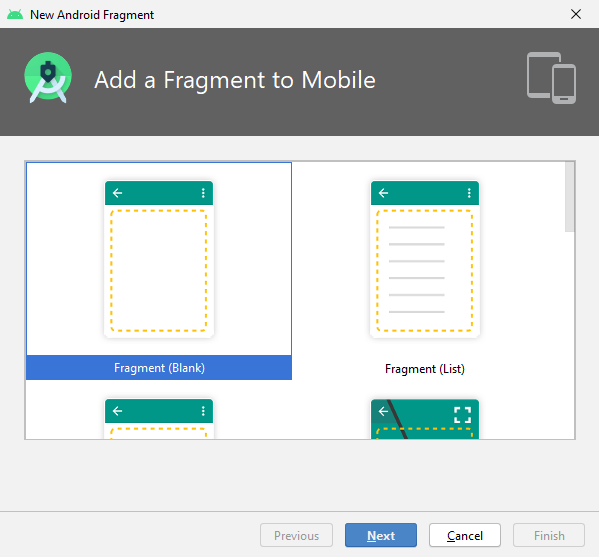Choose the partially visible bottom-left fragment template
599x557 pixels.
coord(159,419)
